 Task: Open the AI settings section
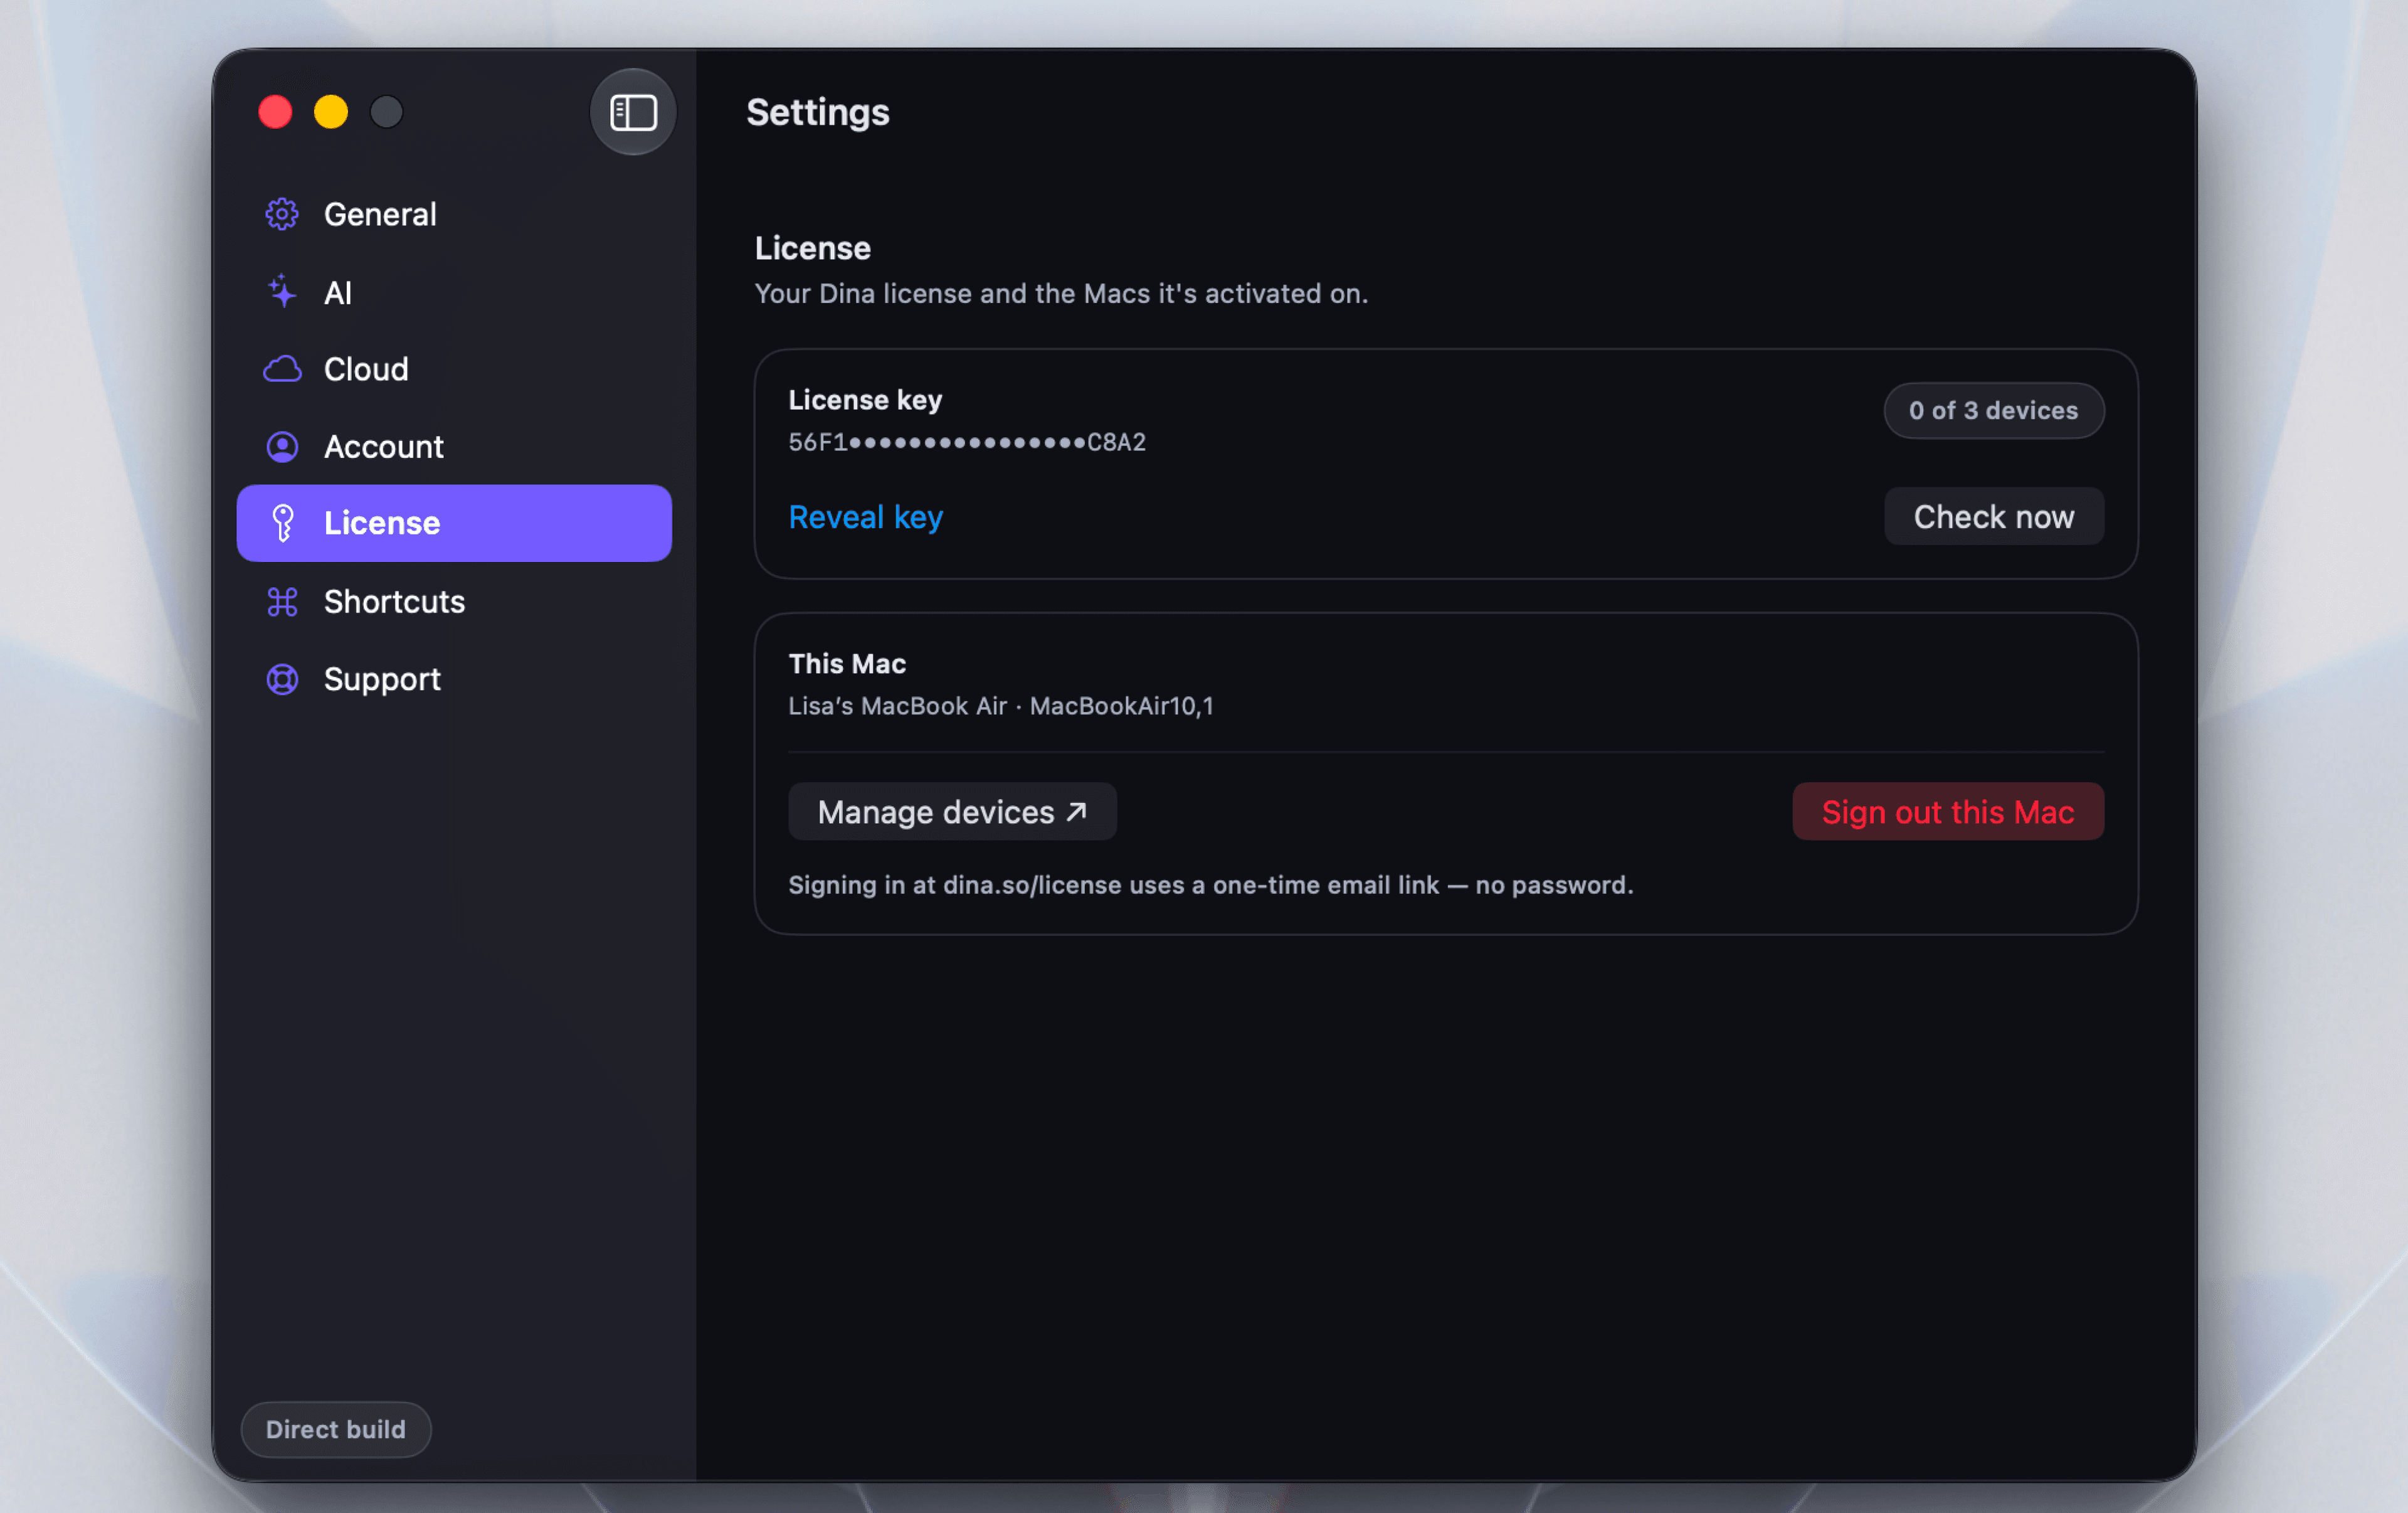[x=454, y=292]
